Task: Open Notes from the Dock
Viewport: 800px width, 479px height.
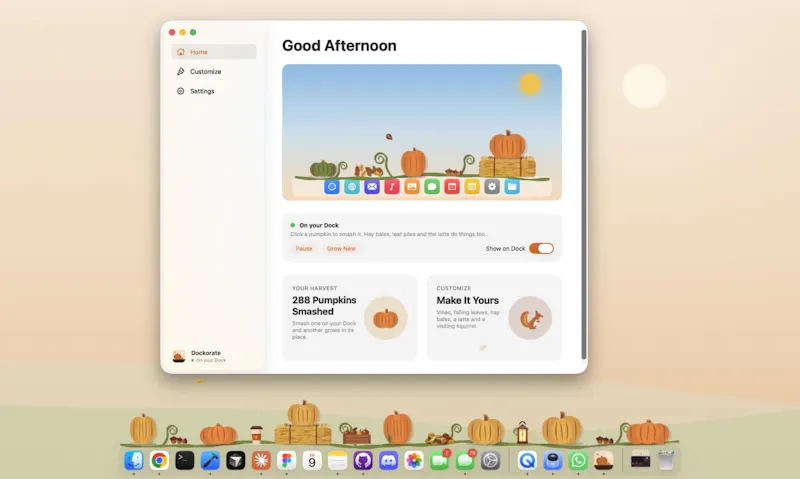Action: pos(337,461)
